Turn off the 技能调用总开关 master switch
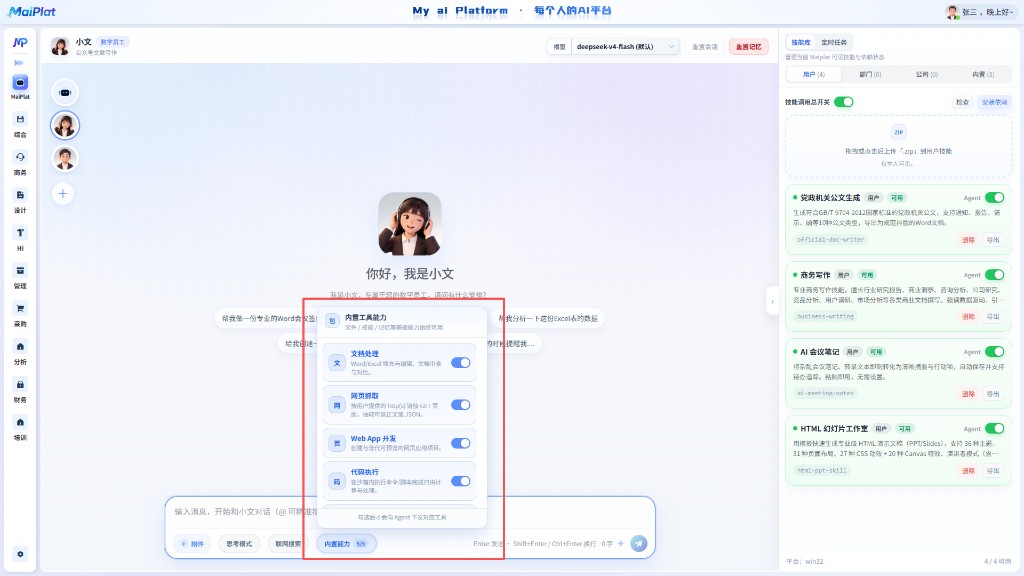The width and height of the screenshot is (1024, 576). pyautogui.click(x=844, y=102)
